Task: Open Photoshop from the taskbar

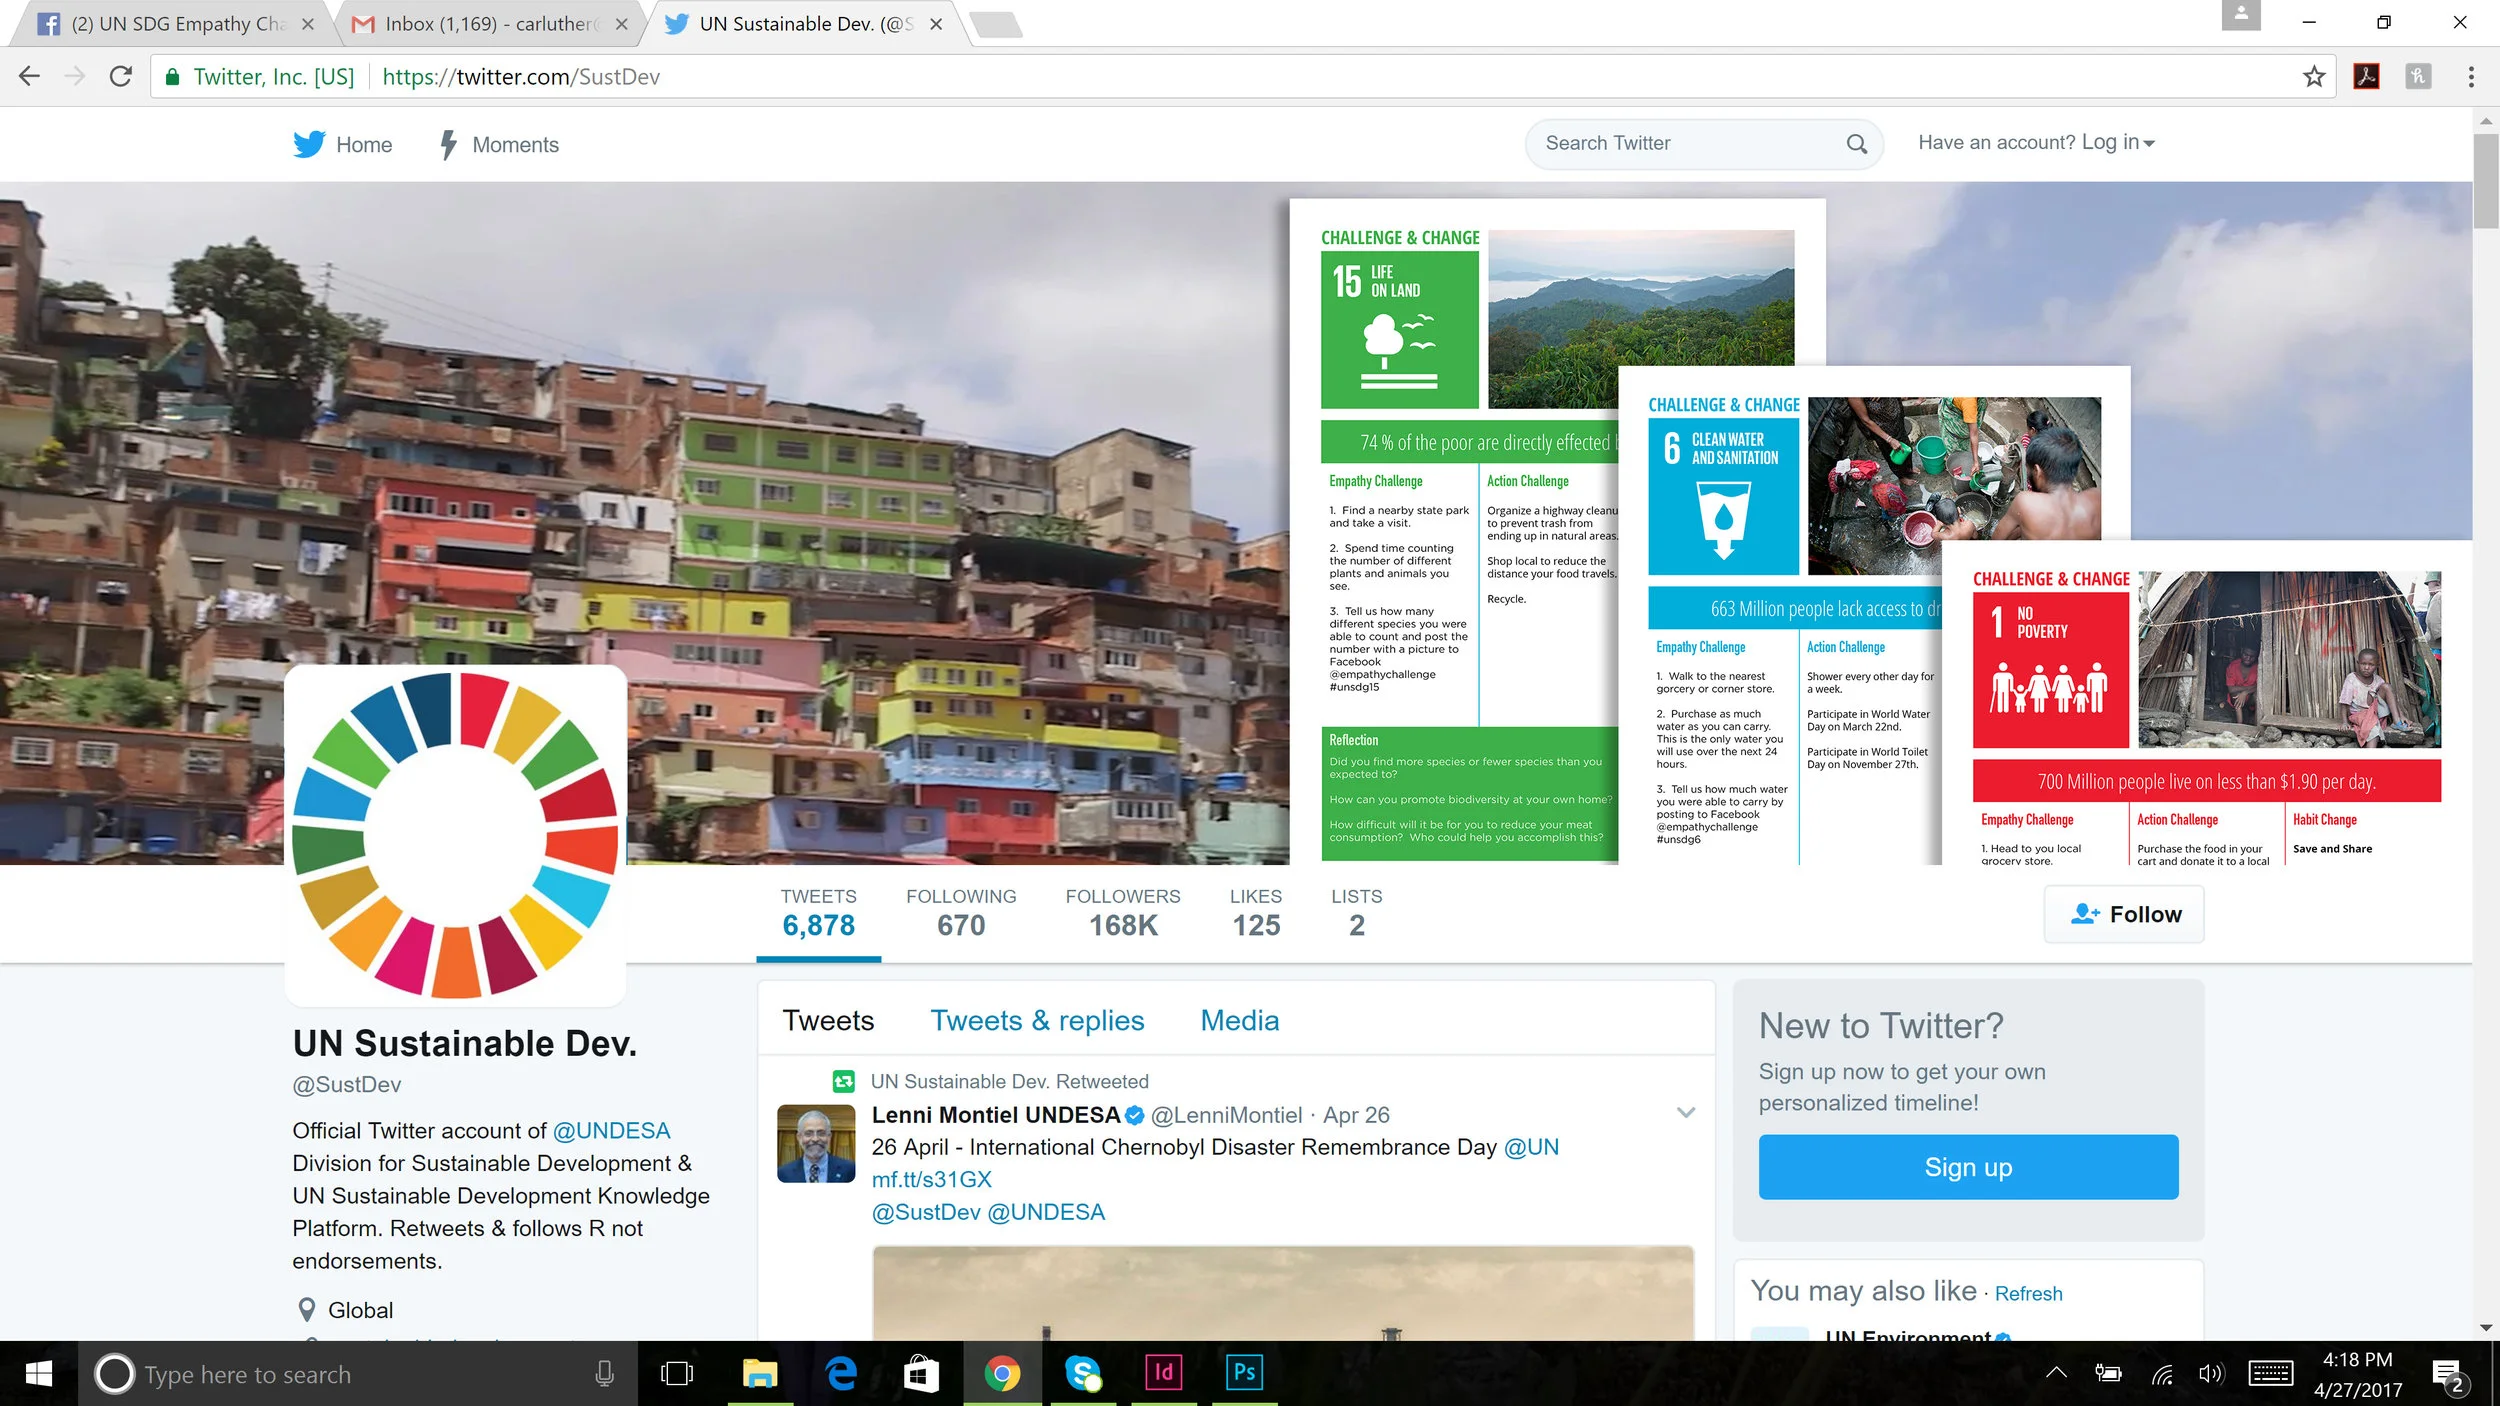Action: [x=1244, y=1372]
